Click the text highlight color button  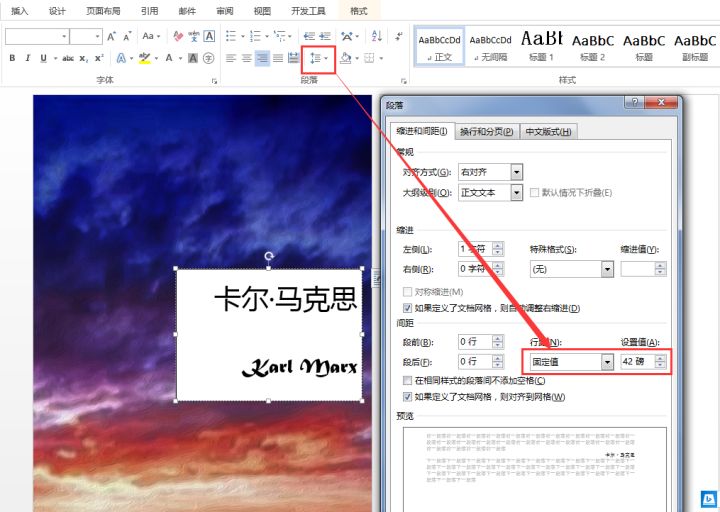[x=145, y=58]
